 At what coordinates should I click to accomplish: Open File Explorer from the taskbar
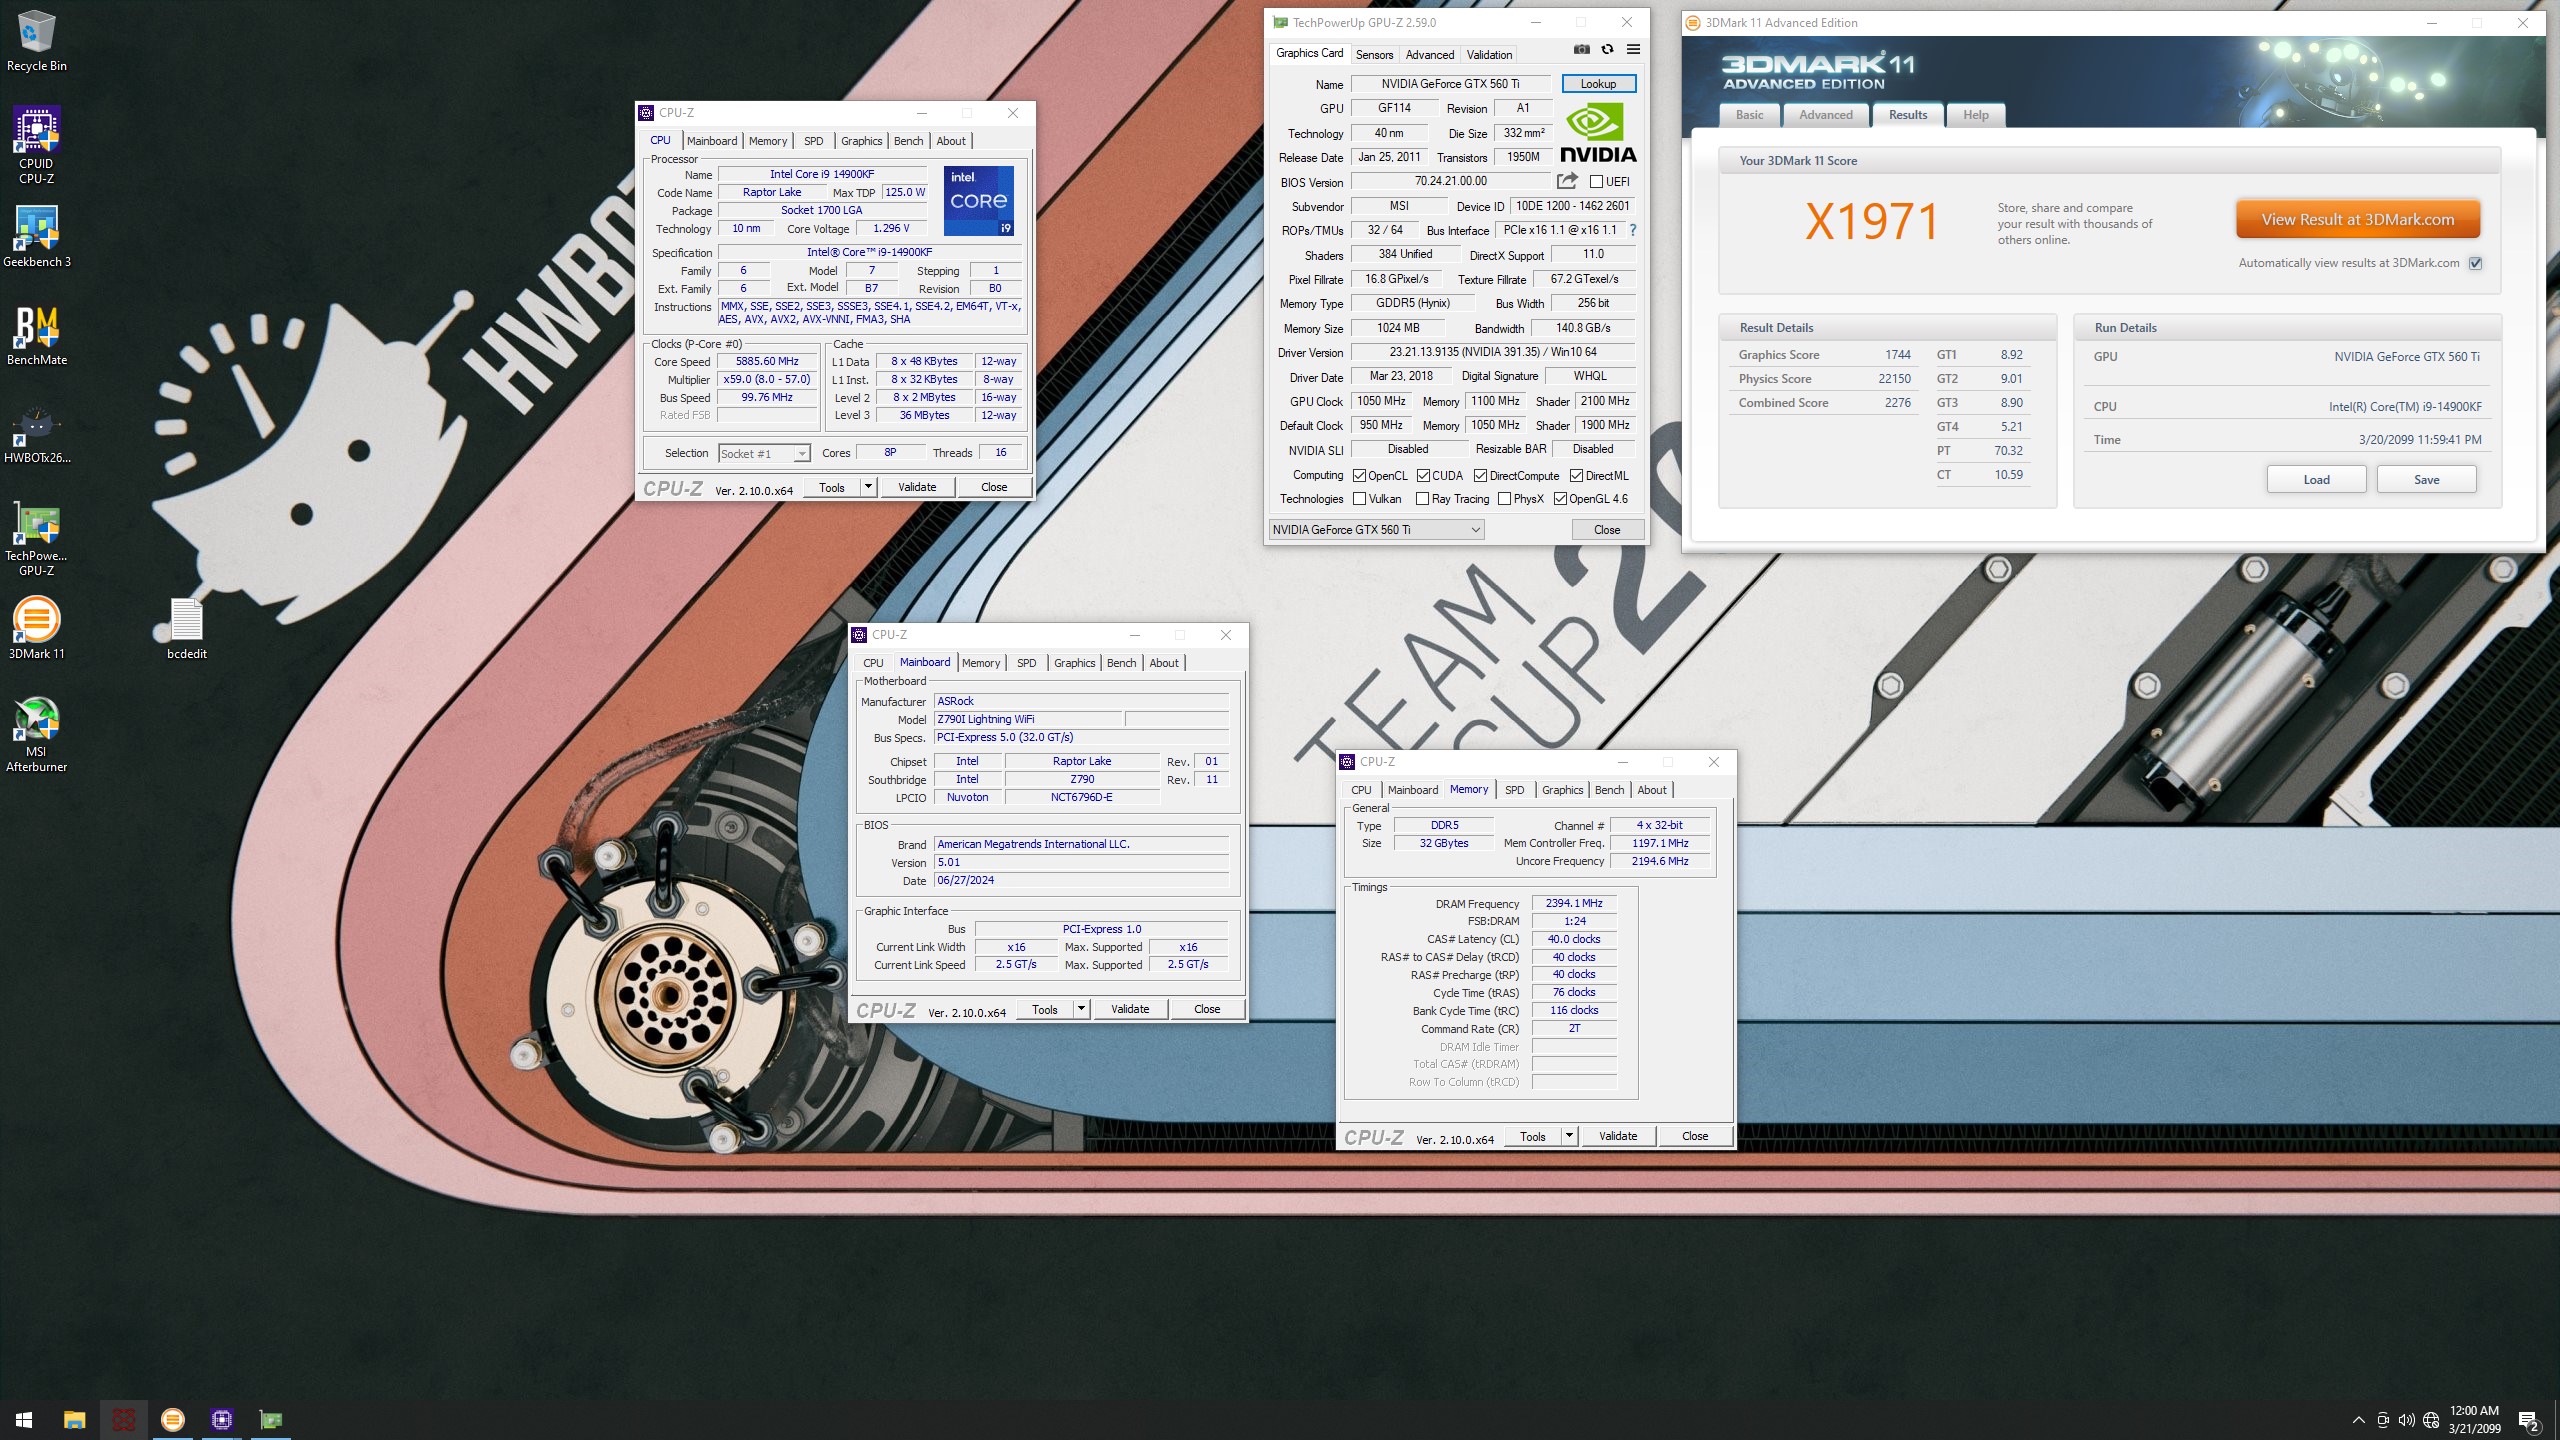click(x=74, y=1419)
